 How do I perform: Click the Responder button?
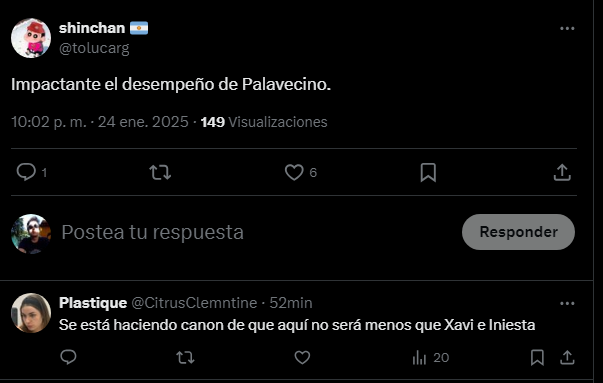click(518, 232)
